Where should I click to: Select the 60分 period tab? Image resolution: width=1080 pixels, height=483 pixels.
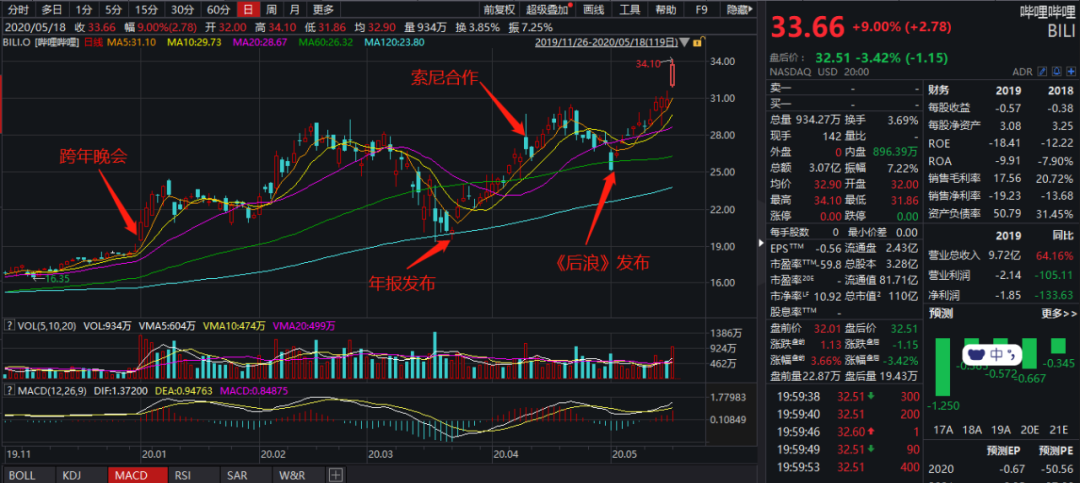point(218,10)
